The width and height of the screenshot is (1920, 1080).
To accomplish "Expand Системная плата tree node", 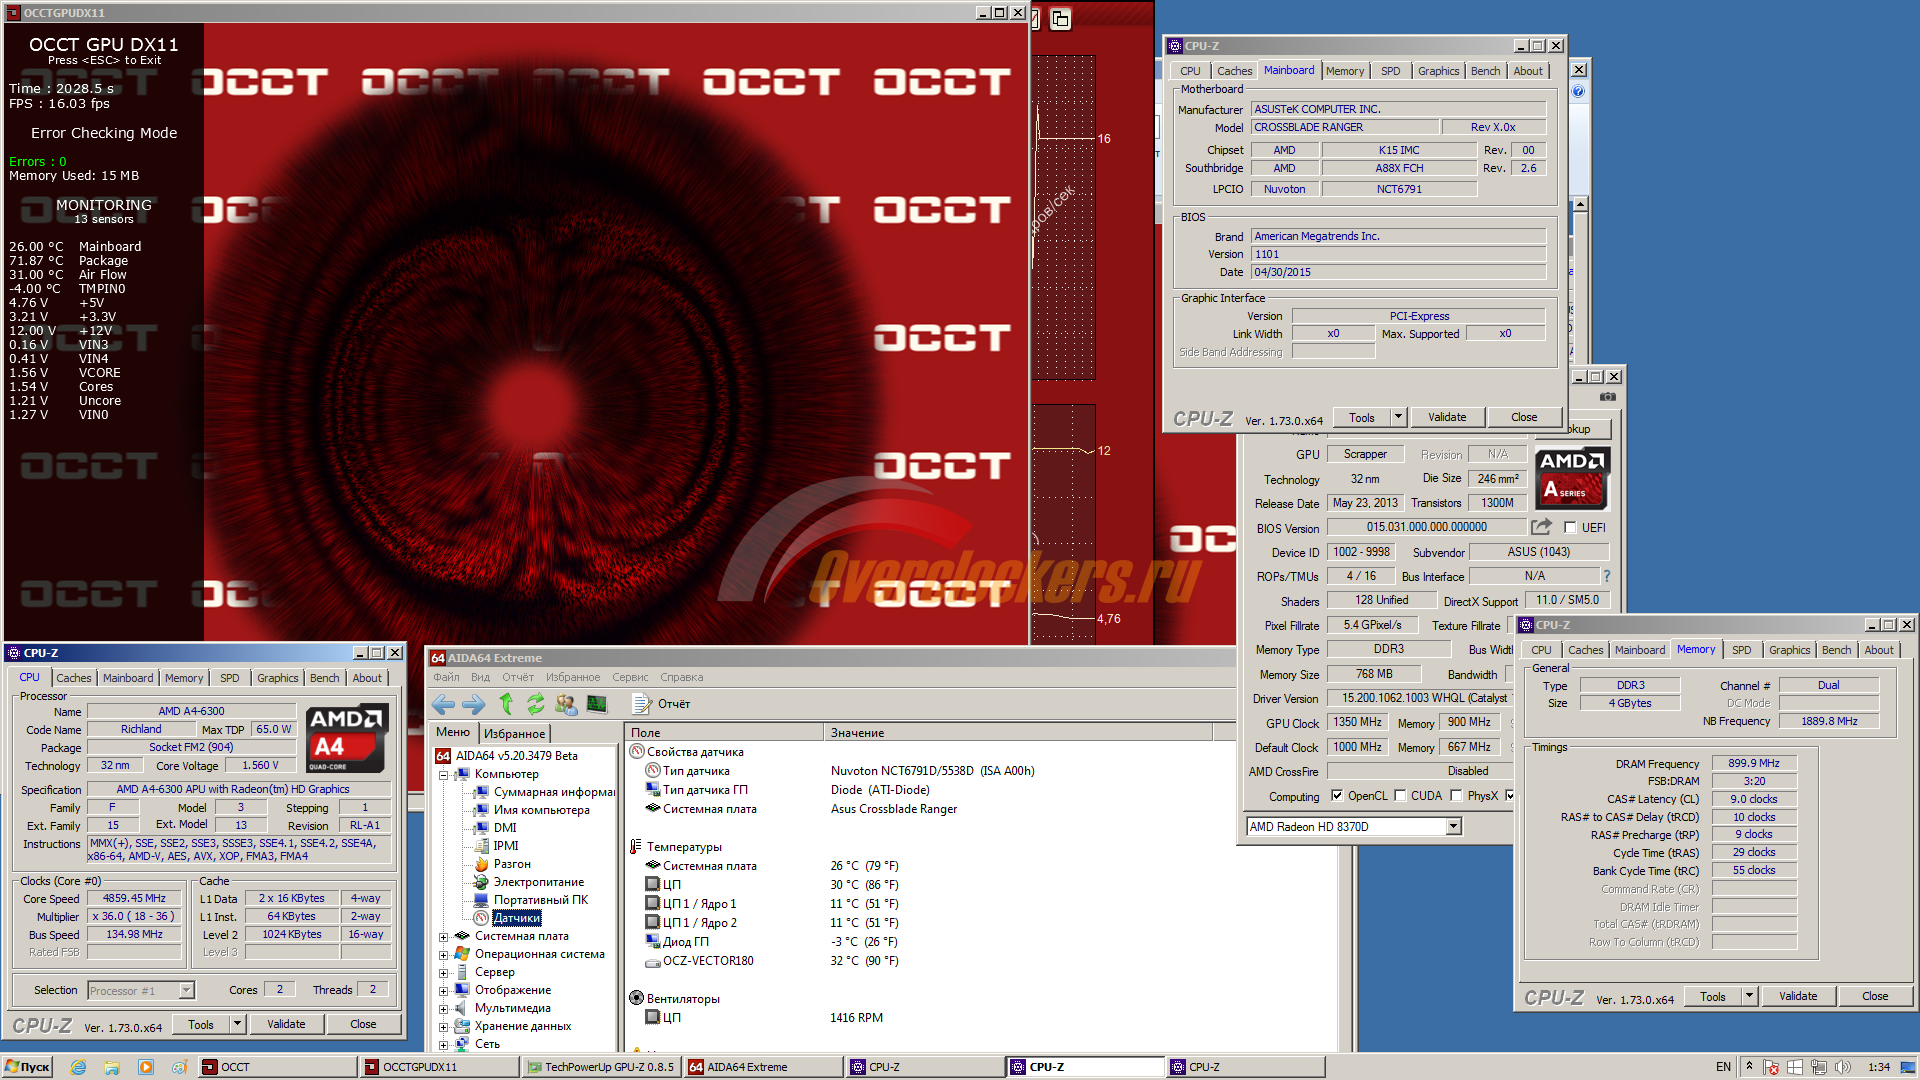I will pos(443,937).
